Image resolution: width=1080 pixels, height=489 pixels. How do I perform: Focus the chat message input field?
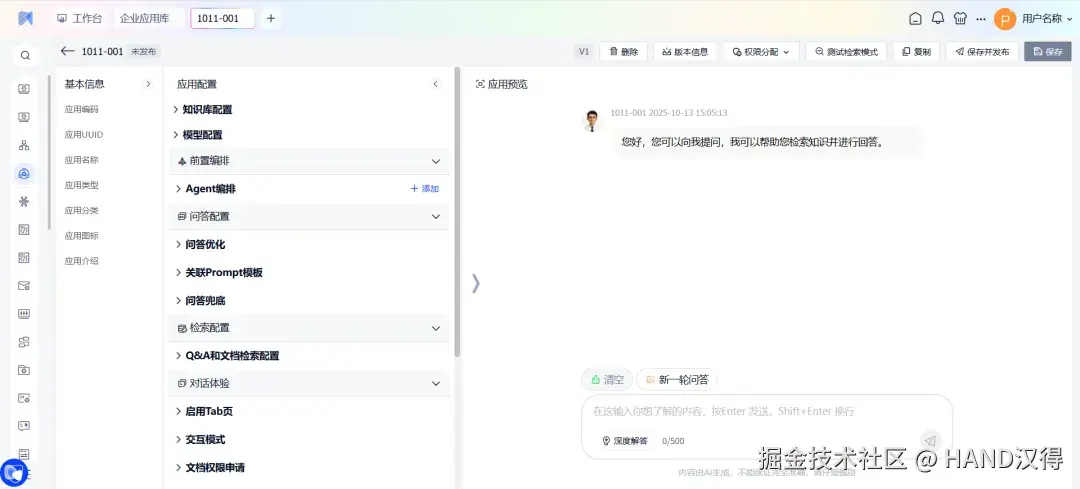tap(767, 412)
